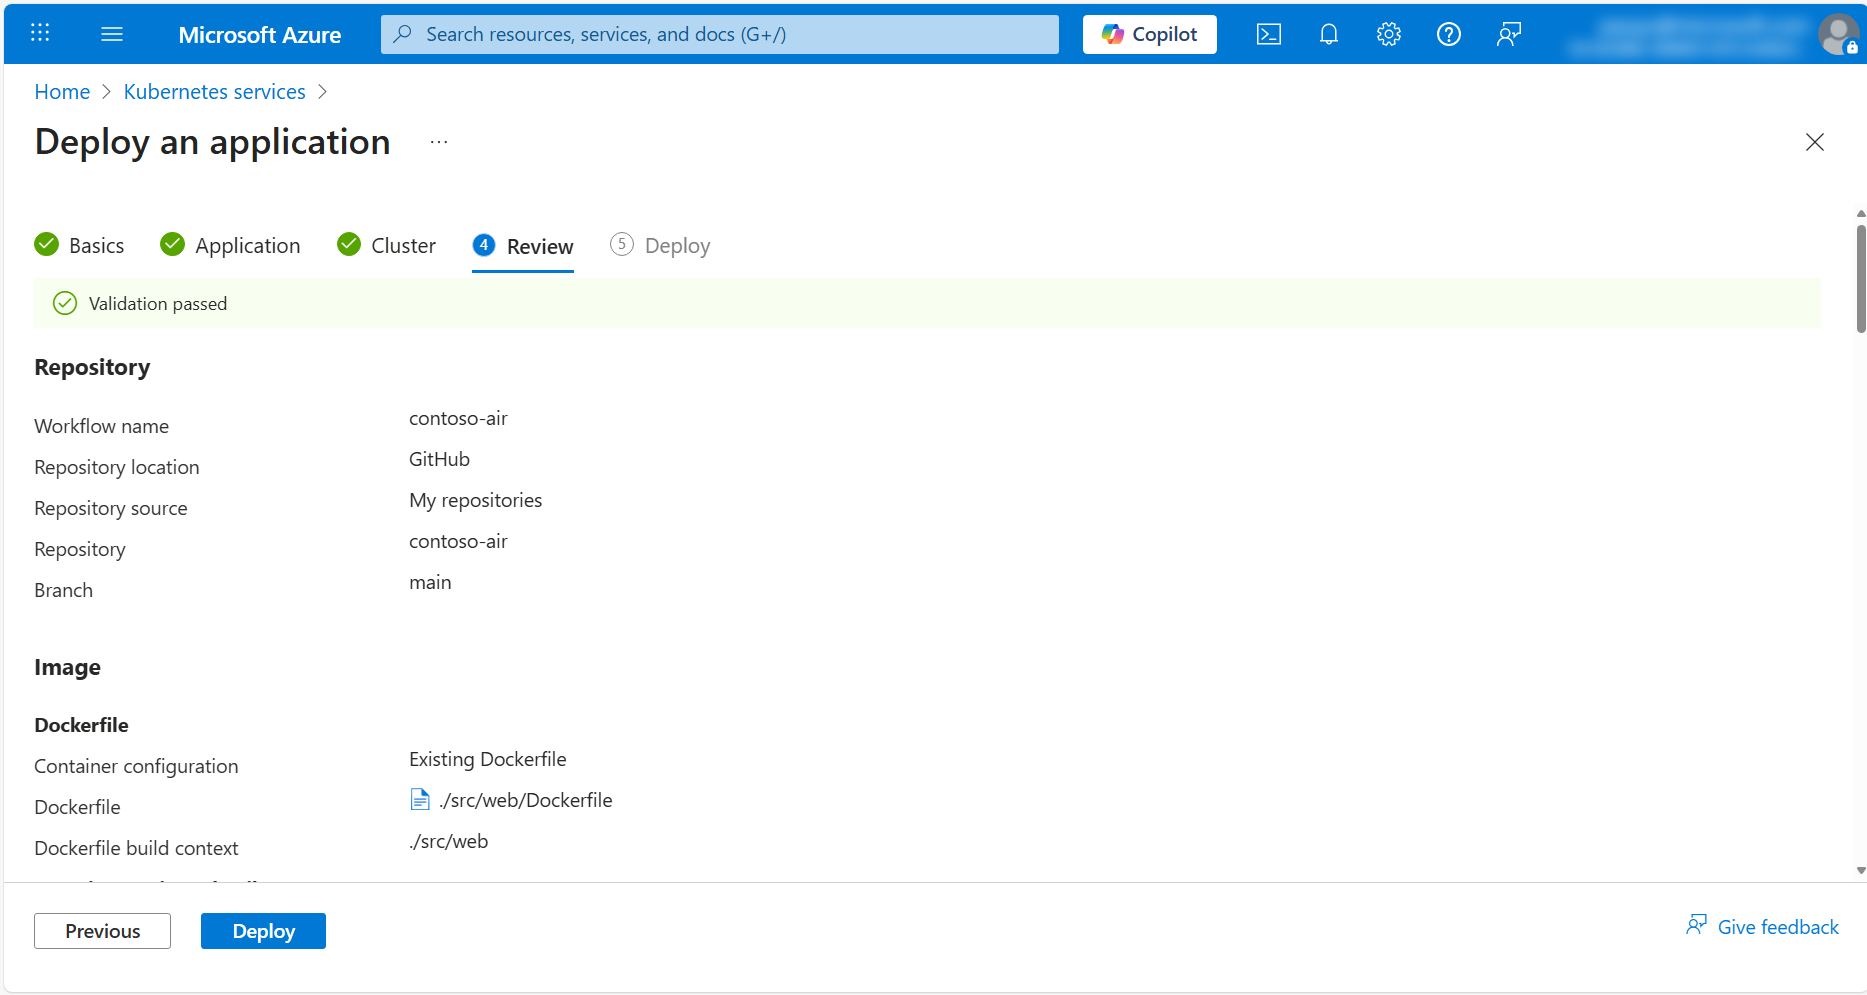The width and height of the screenshot is (1867, 995).
Task: Open the wizard's ellipsis options menu
Action: (438, 141)
